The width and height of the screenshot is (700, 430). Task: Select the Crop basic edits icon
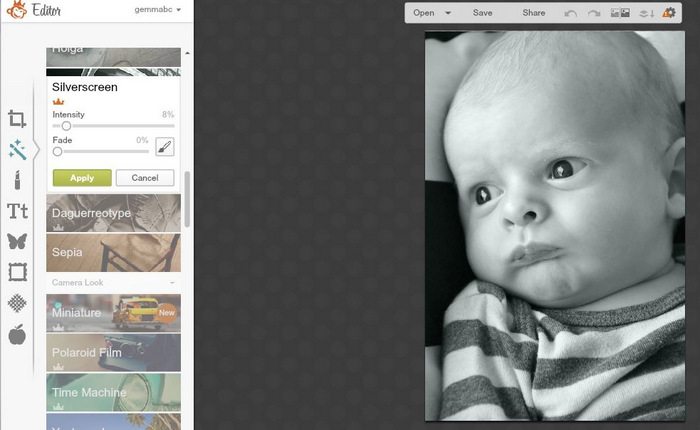point(17,119)
